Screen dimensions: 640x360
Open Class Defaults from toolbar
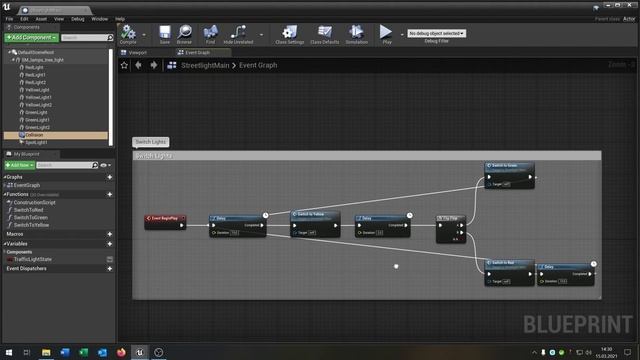(324, 33)
